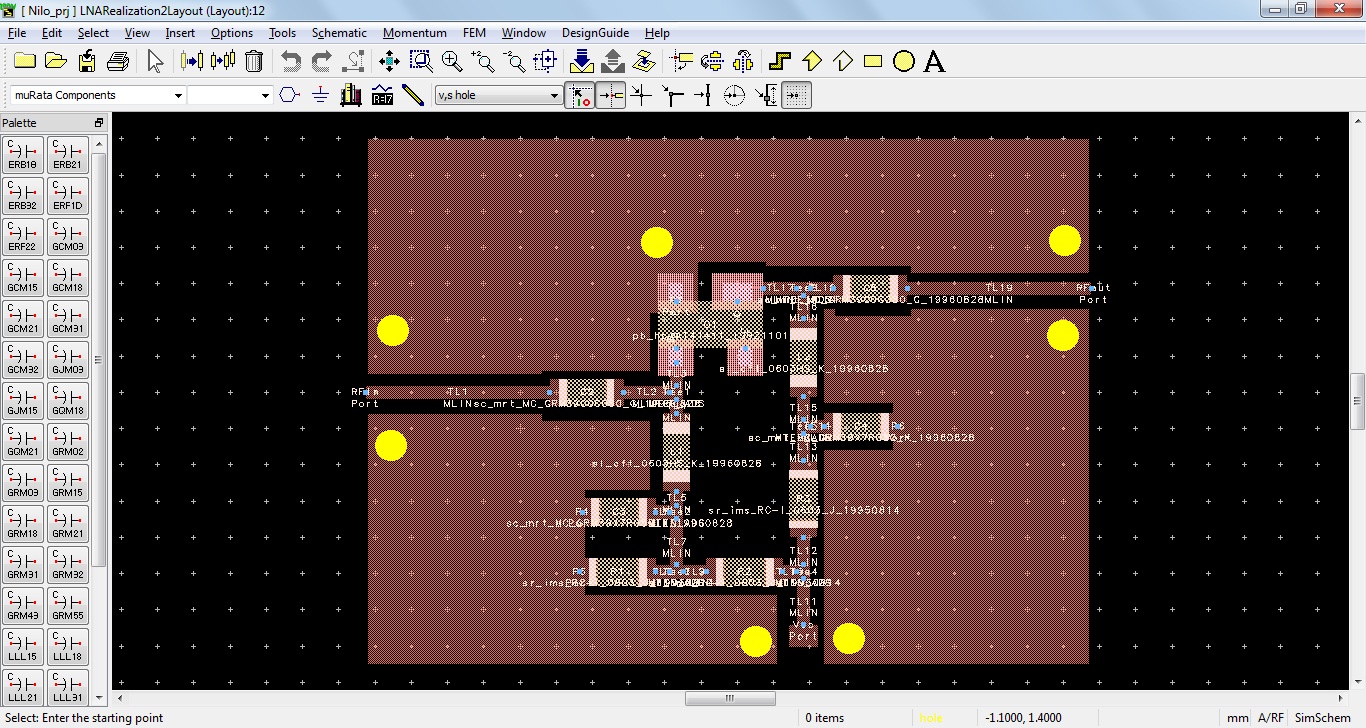
Task: Open the muRata Components palette dropdown
Action: coord(178,95)
